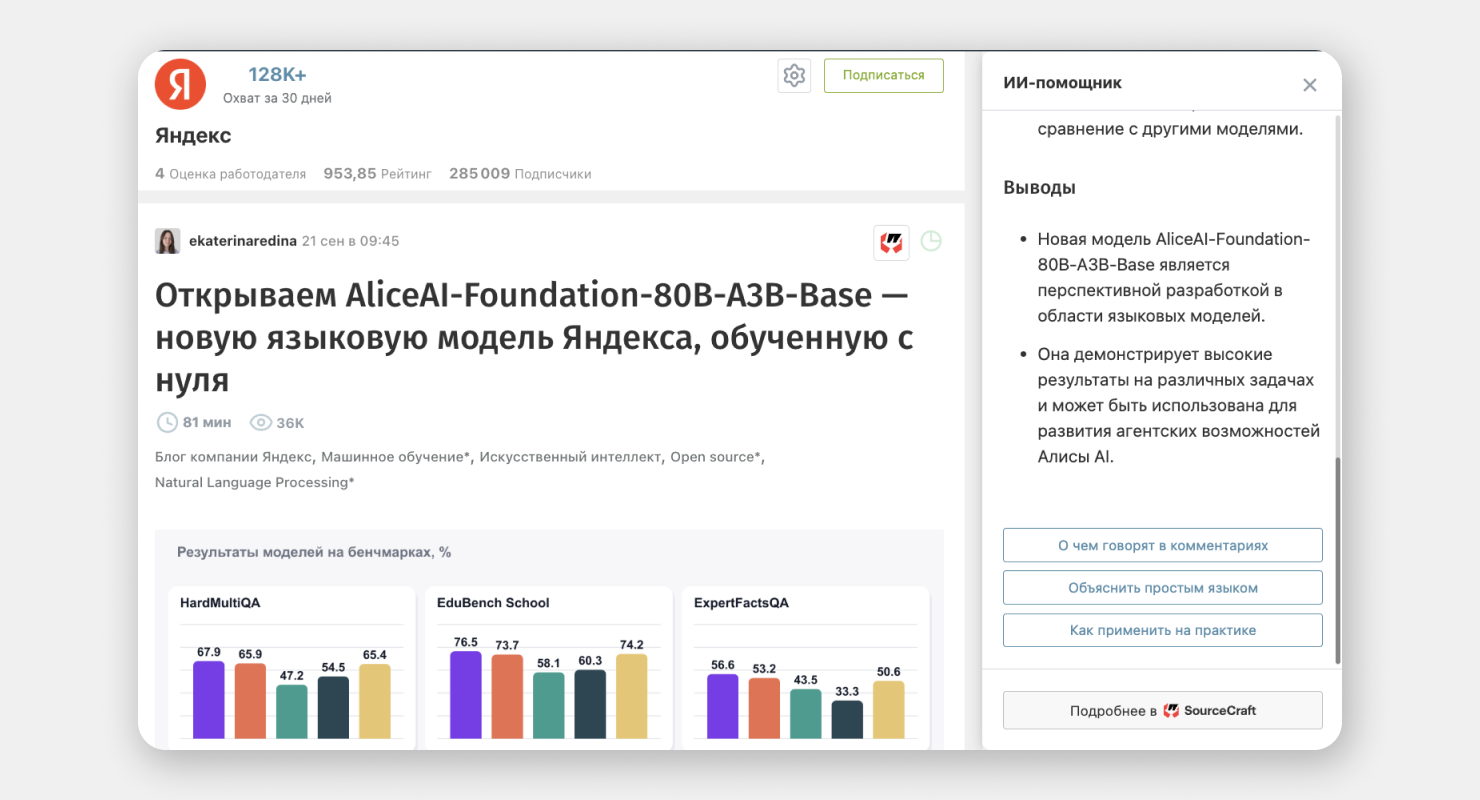Open the Машинное обучение hub link

[x=395, y=457]
